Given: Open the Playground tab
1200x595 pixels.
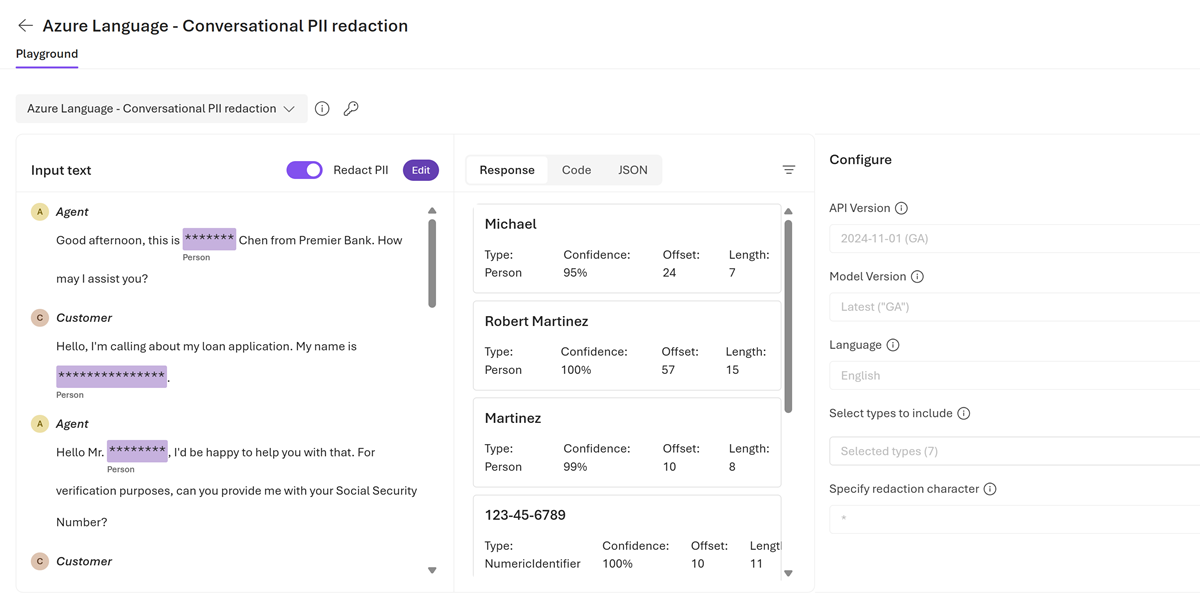Looking at the screenshot, I should [47, 54].
